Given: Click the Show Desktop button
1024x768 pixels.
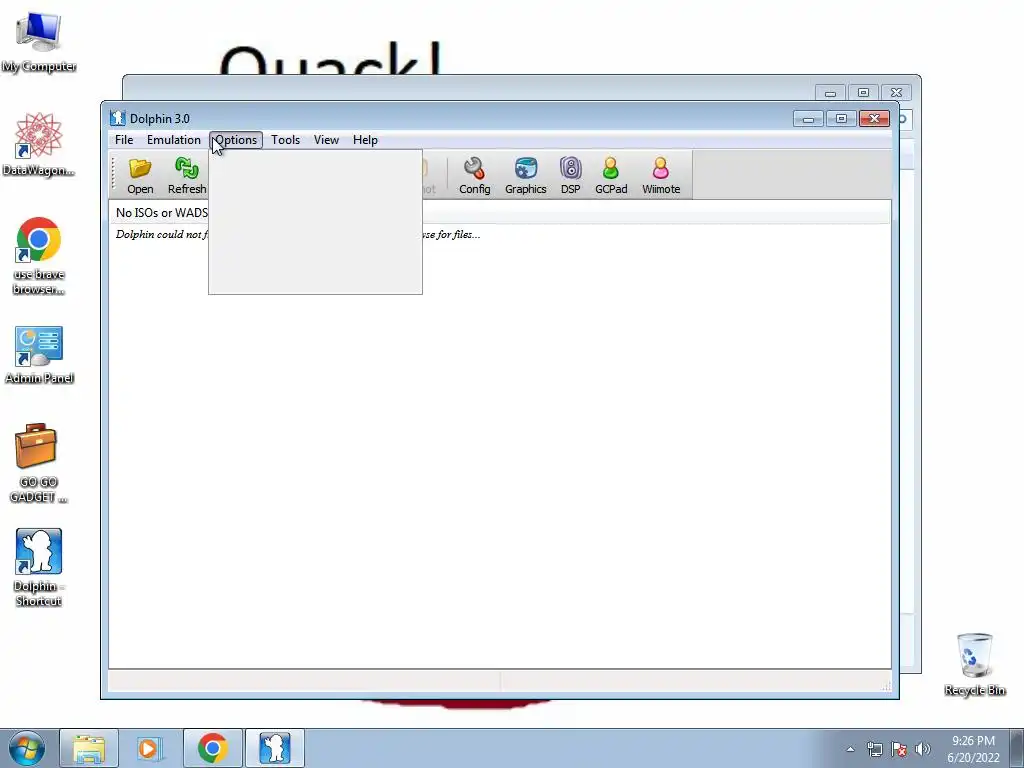Looking at the screenshot, I should (1017, 748).
